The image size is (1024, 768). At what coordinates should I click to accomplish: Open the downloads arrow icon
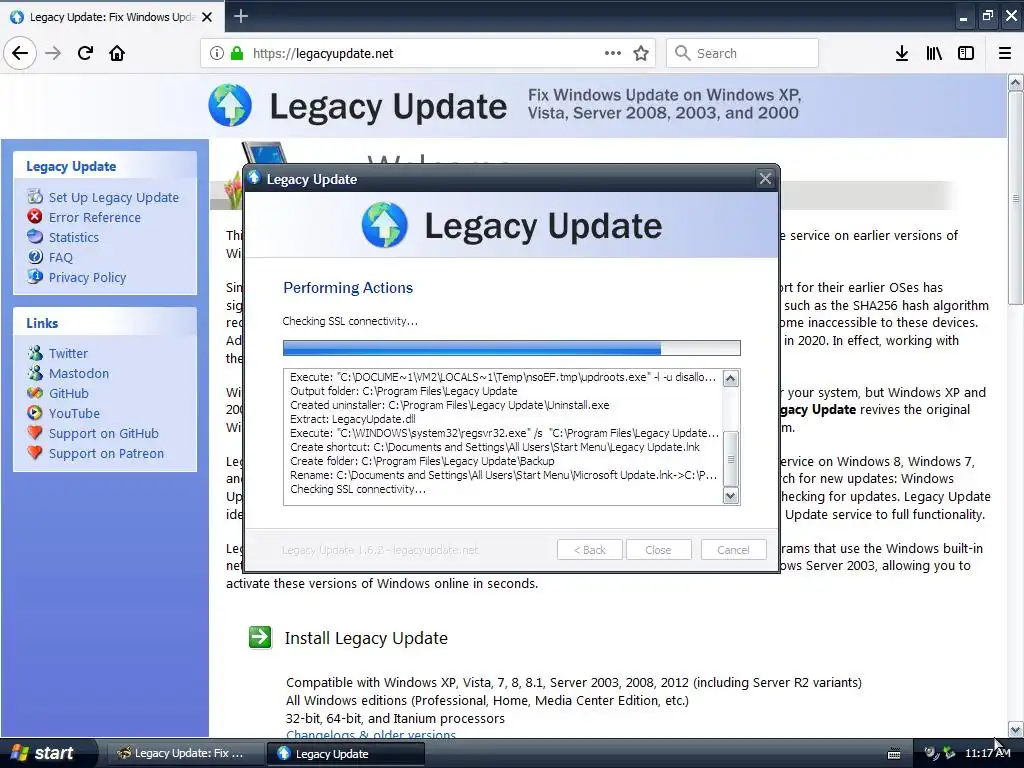pyautogui.click(x=902, y=53)
